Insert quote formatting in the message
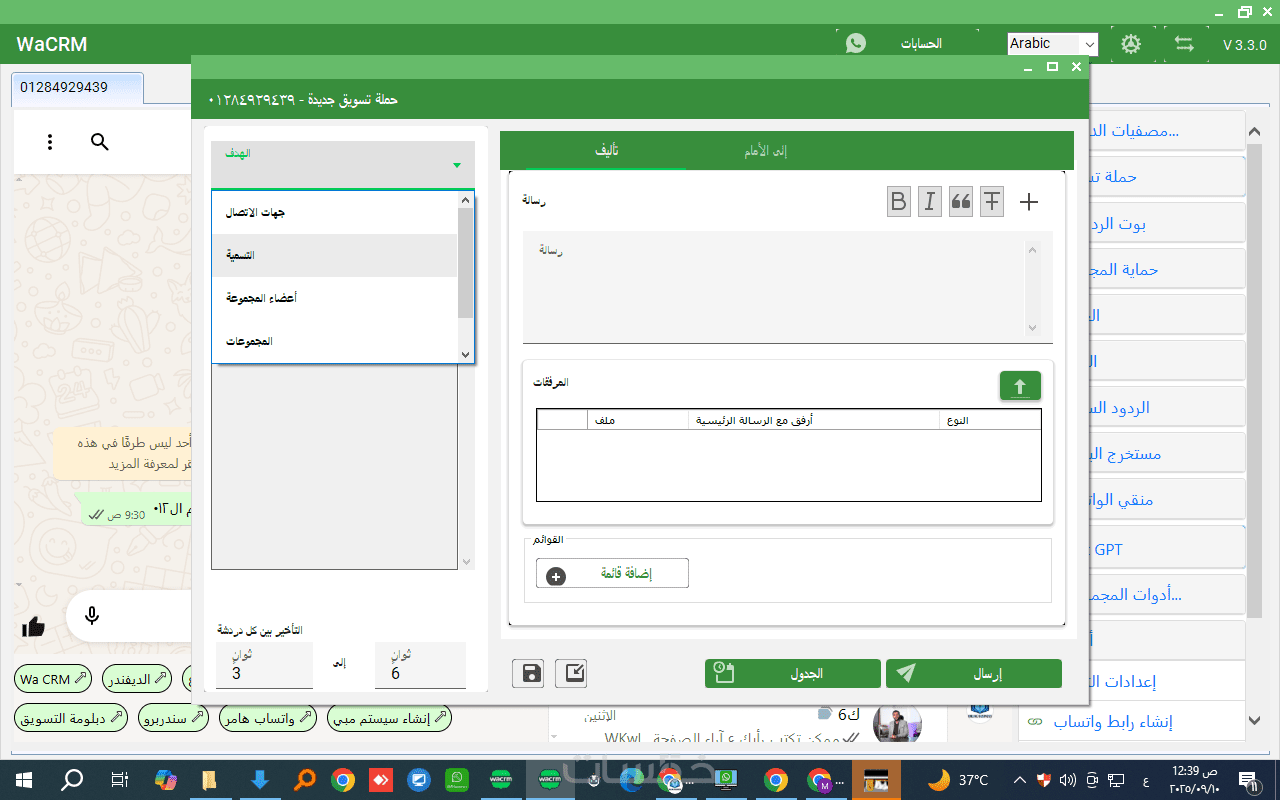Image resolution: width=1280 pixels, height=800 pixels. (961, 202)
